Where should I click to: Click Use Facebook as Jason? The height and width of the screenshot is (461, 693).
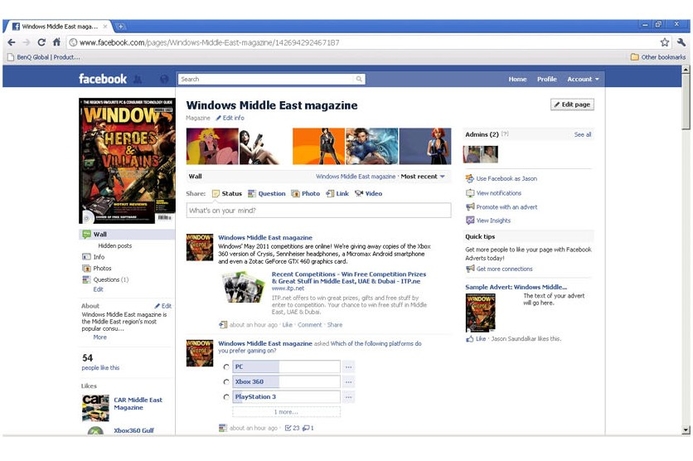tap(502, 179)
